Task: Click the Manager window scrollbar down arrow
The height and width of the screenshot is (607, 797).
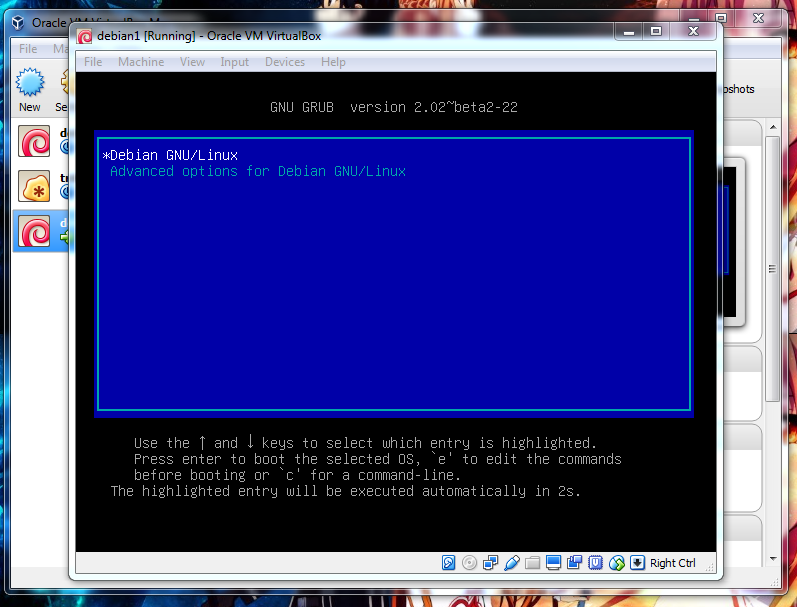Action: pyautogui.click(x=773, y=558)
